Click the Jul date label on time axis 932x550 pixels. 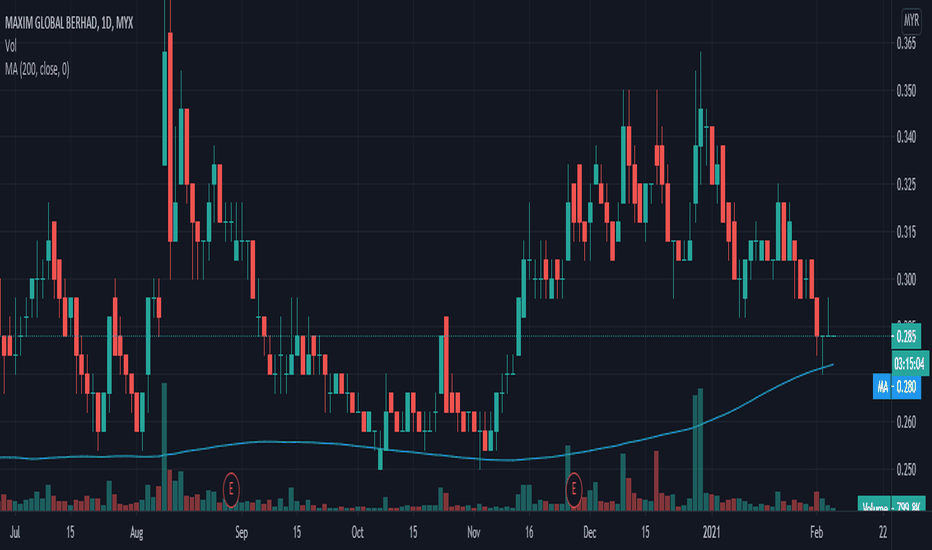point(15,532)
